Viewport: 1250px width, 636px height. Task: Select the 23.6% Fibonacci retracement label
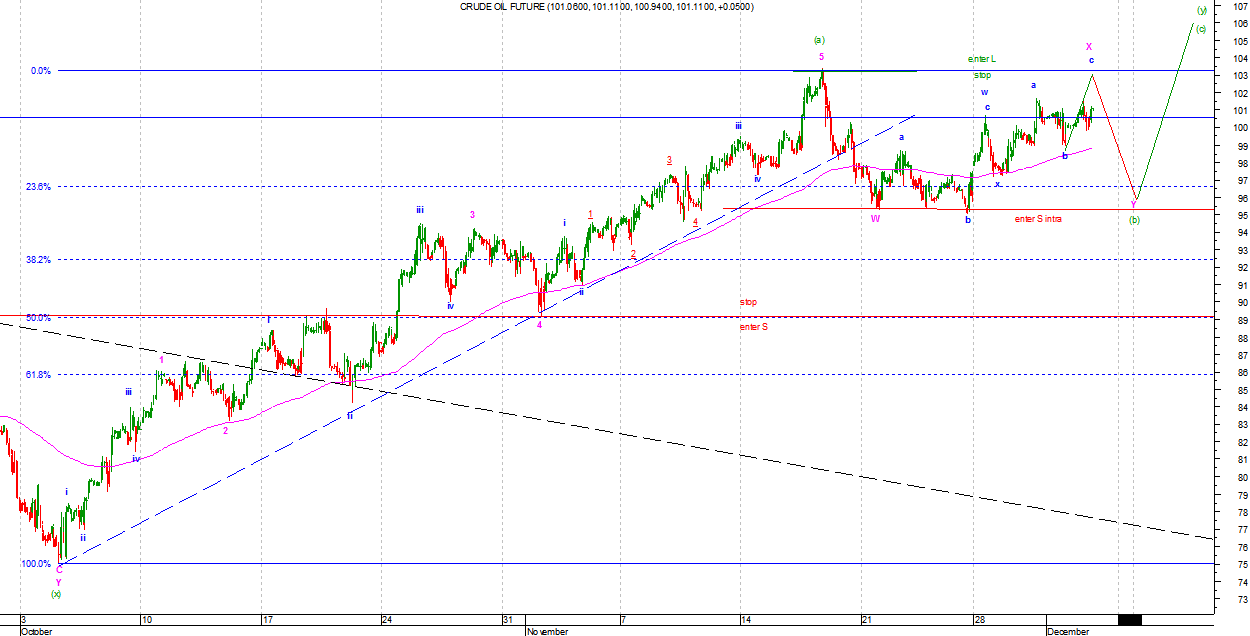coord(39,187)
